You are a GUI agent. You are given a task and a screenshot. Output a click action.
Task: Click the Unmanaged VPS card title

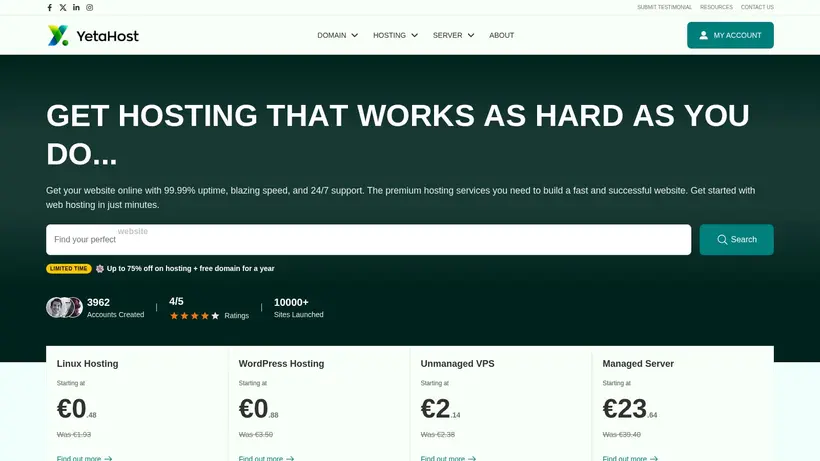tap(457, 364)
